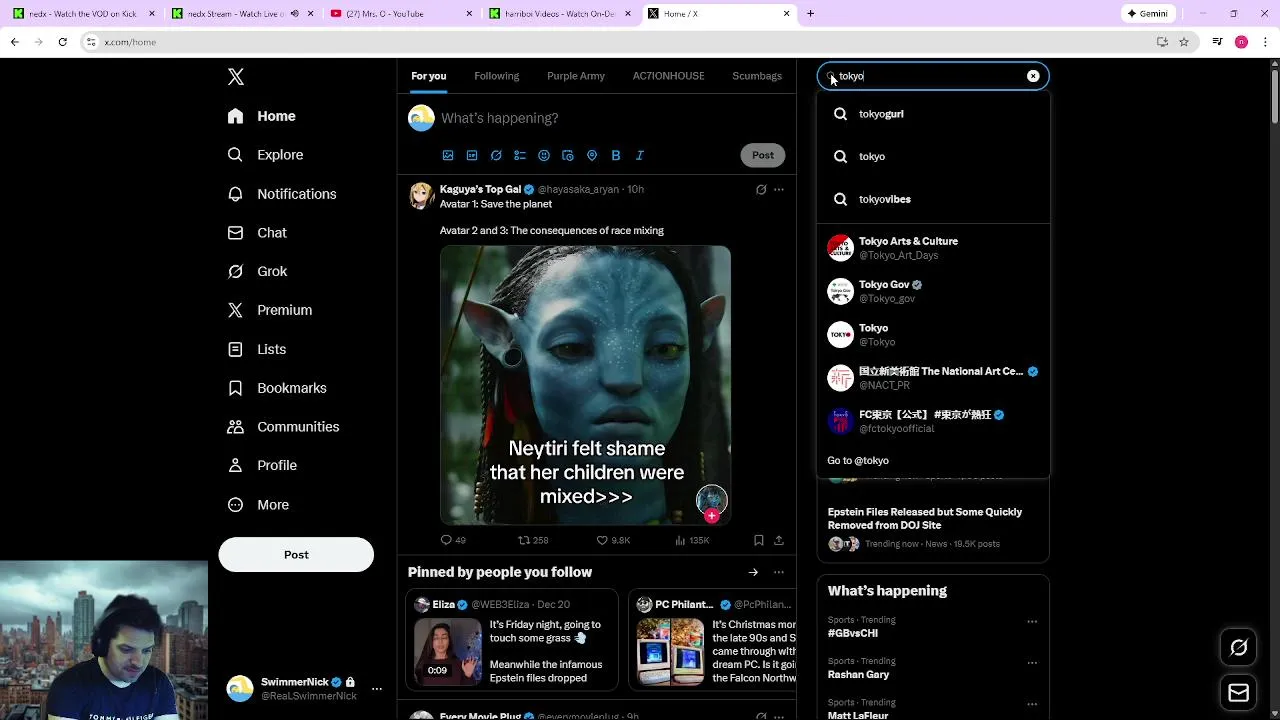The height and width of the screenshot is (720, 1280).
Task: Bookmark Kaguya's Top Gal post
Action: (x=759, y=540)
